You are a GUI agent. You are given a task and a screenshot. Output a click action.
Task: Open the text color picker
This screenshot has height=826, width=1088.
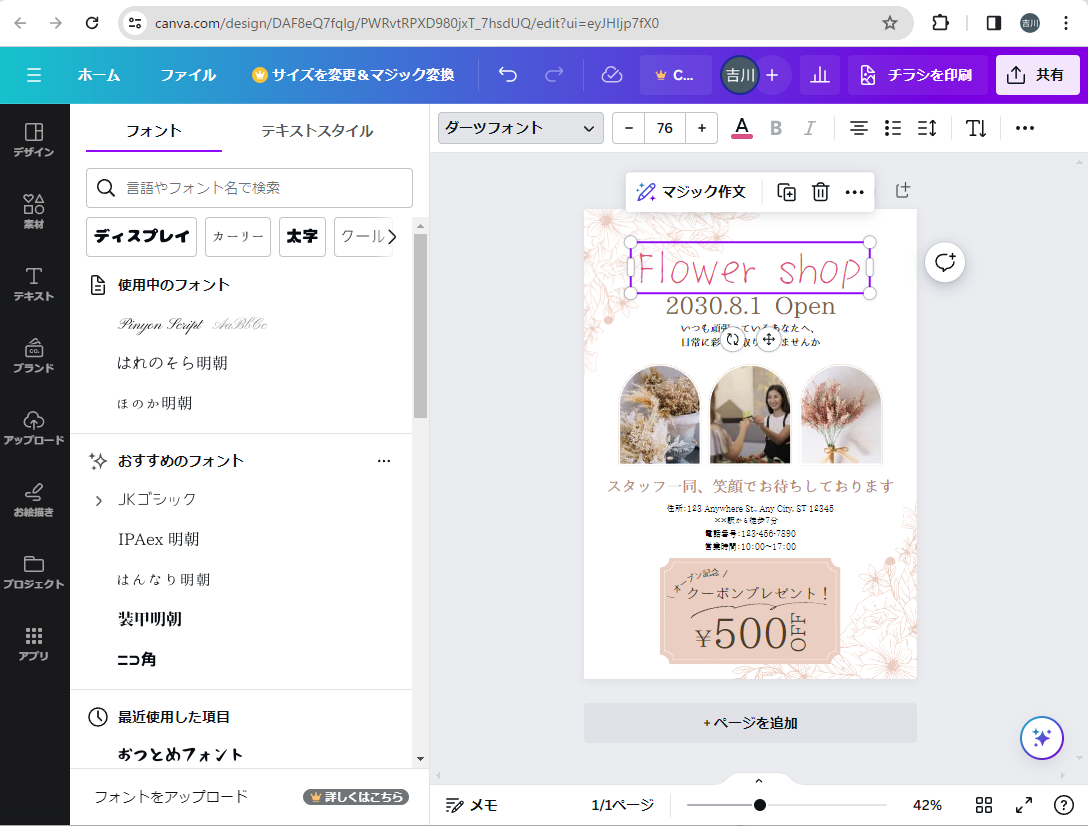[741, 128]
